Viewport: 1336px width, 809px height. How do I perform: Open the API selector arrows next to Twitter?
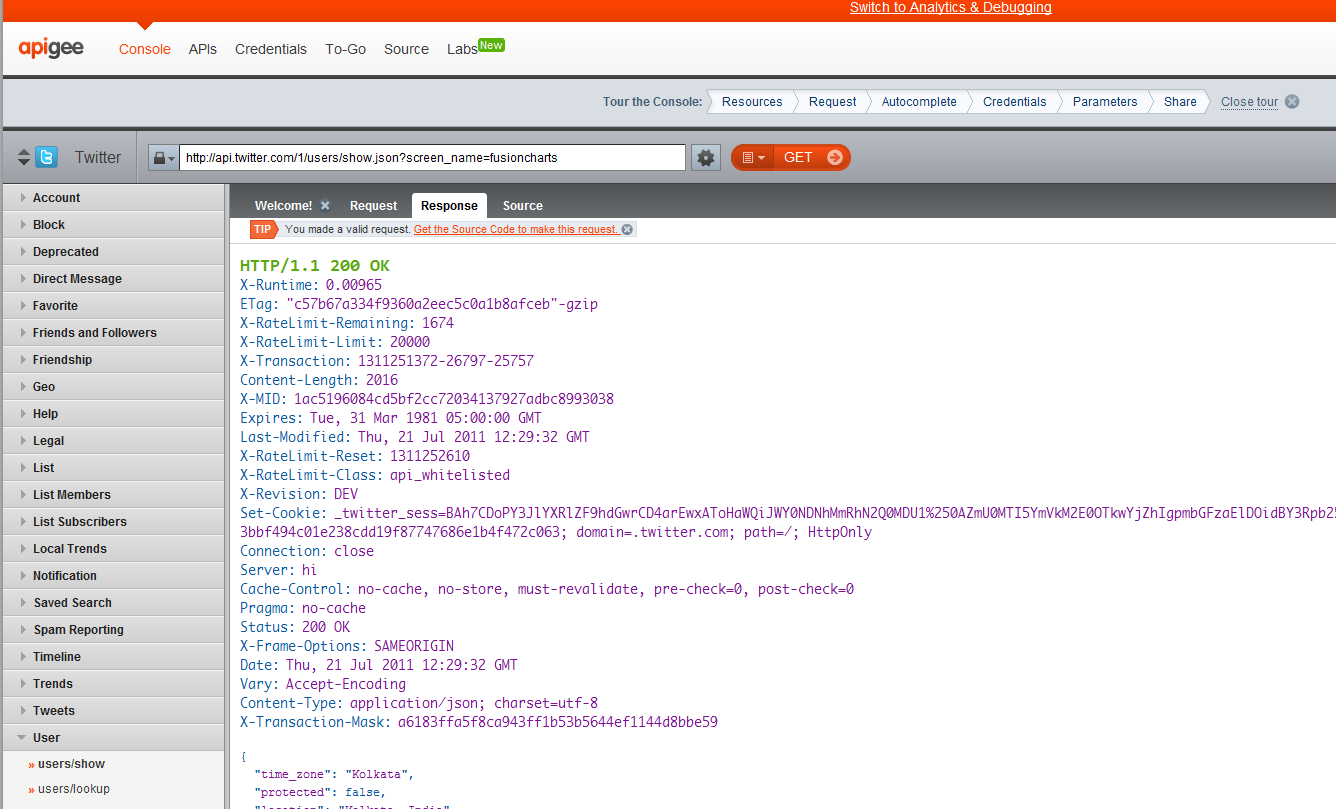coord(24,157)
